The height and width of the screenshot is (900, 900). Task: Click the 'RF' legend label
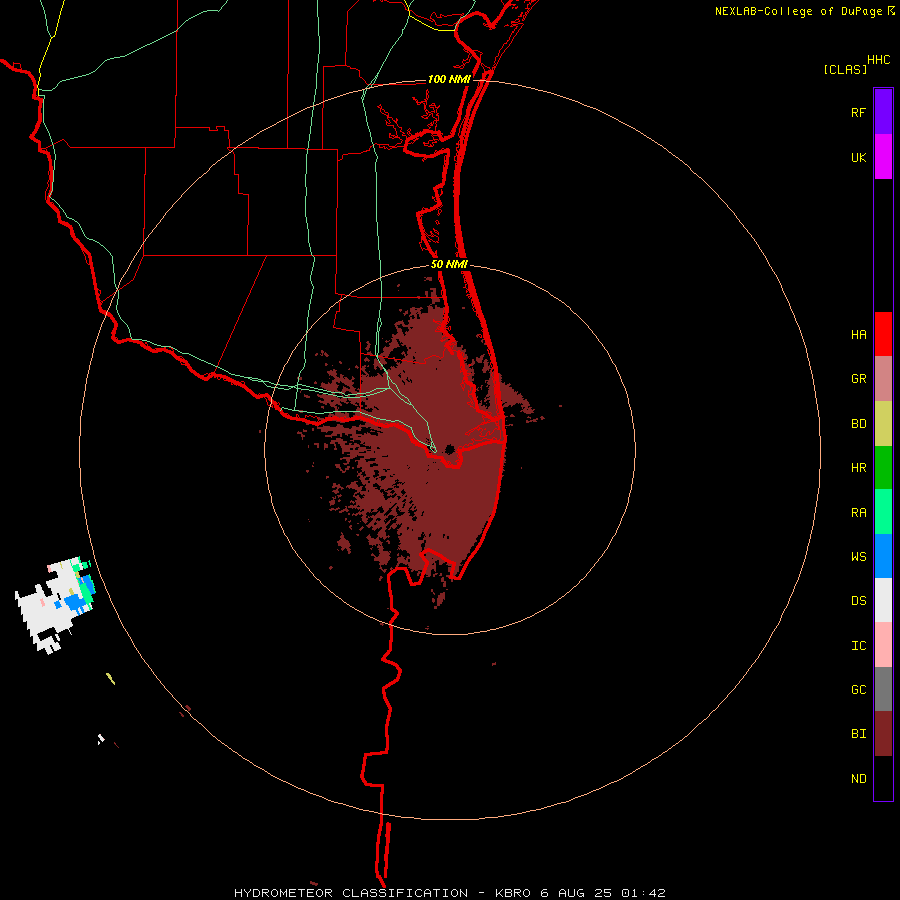coord(858,112)
